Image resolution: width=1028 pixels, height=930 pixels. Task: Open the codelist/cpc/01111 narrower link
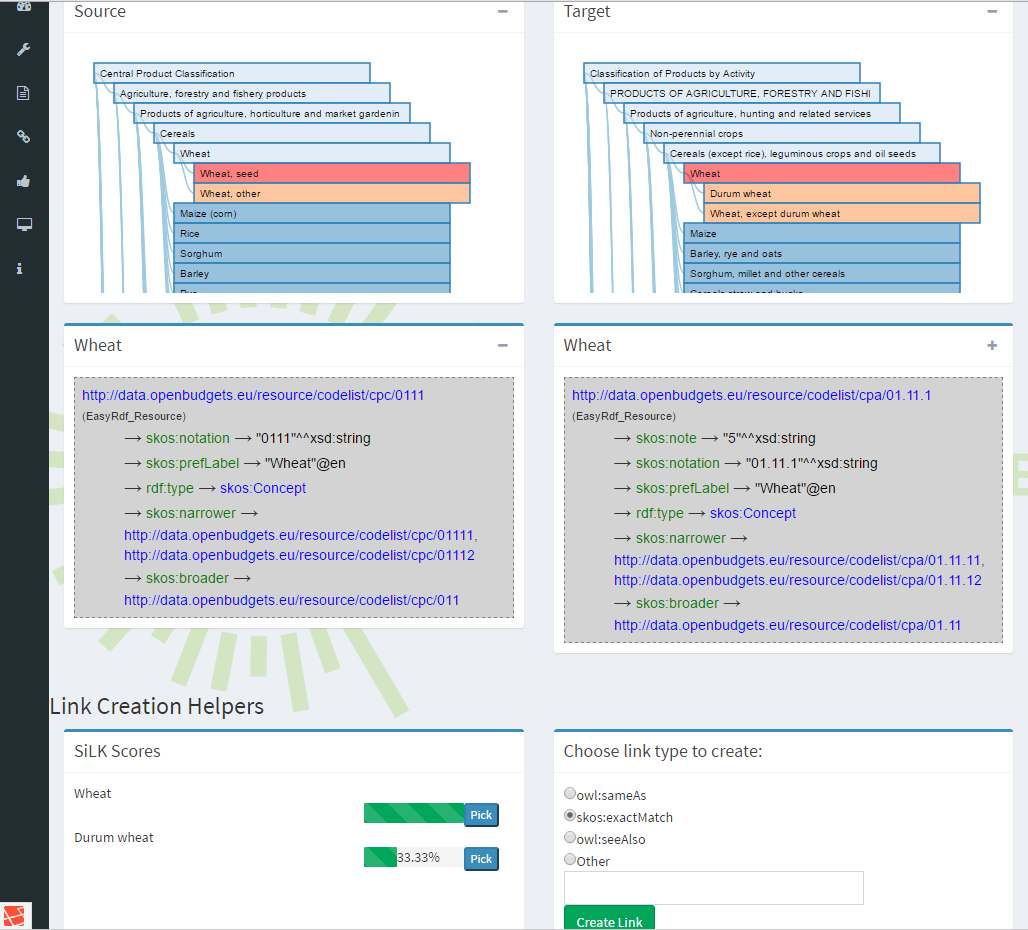click(x=300, y=535)
